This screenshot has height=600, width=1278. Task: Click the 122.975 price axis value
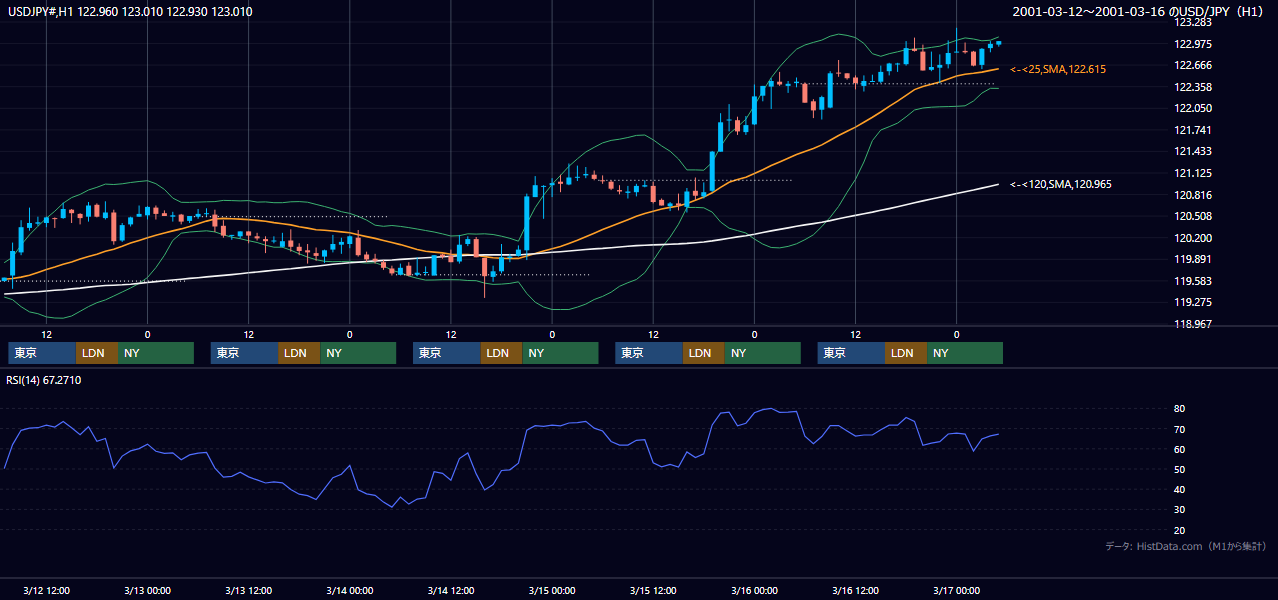pos(1195,44)
